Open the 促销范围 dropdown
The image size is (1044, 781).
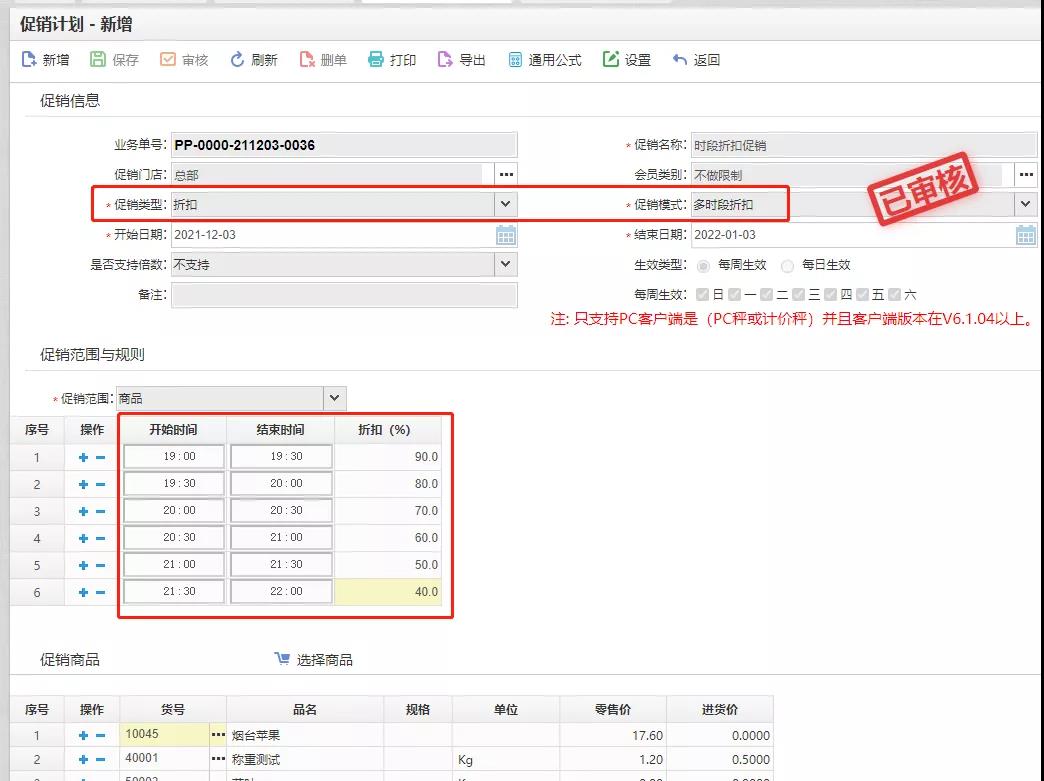(x=335, y=398)
